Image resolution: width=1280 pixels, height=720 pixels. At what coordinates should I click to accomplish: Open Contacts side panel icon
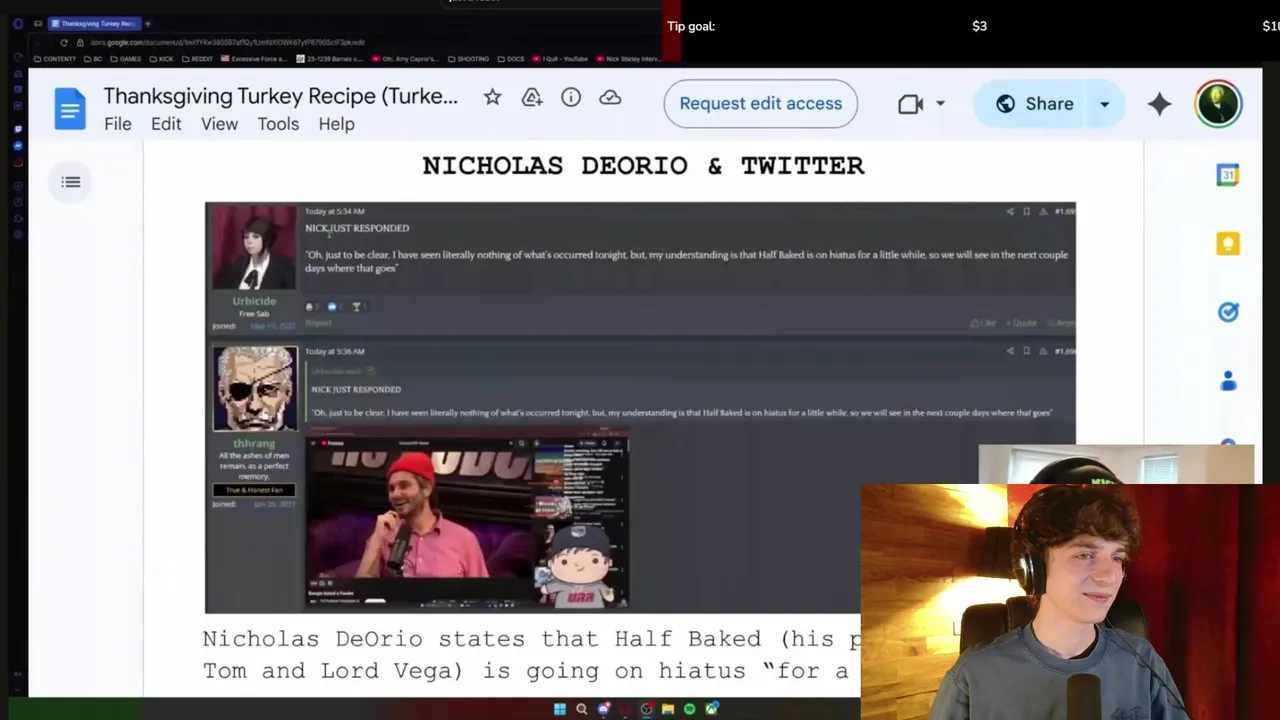[1228, 381]
